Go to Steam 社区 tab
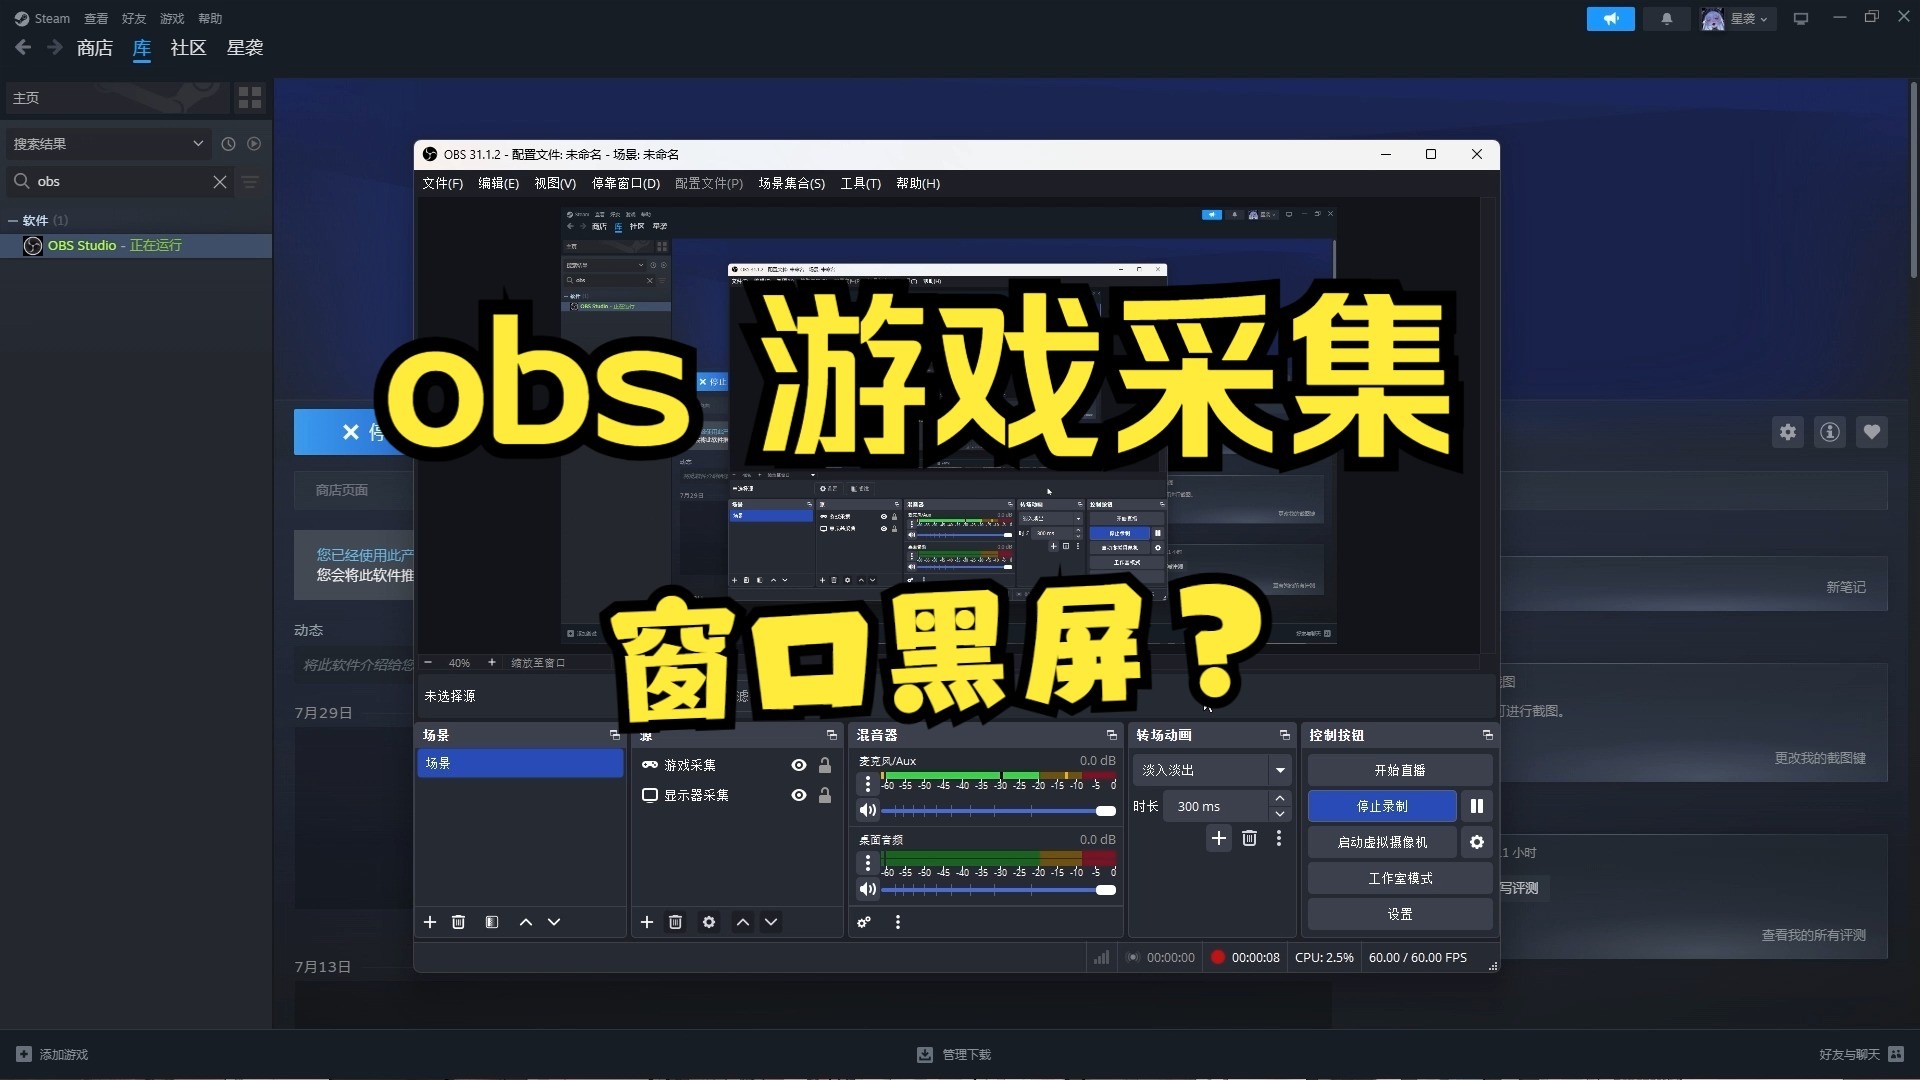 tap(188, 48)
